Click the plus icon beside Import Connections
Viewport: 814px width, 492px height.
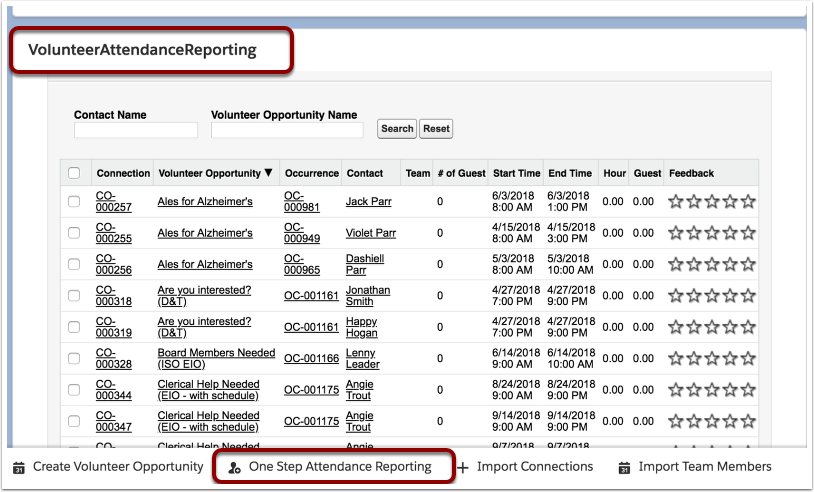pyautogui.click(x=463, y=468)
